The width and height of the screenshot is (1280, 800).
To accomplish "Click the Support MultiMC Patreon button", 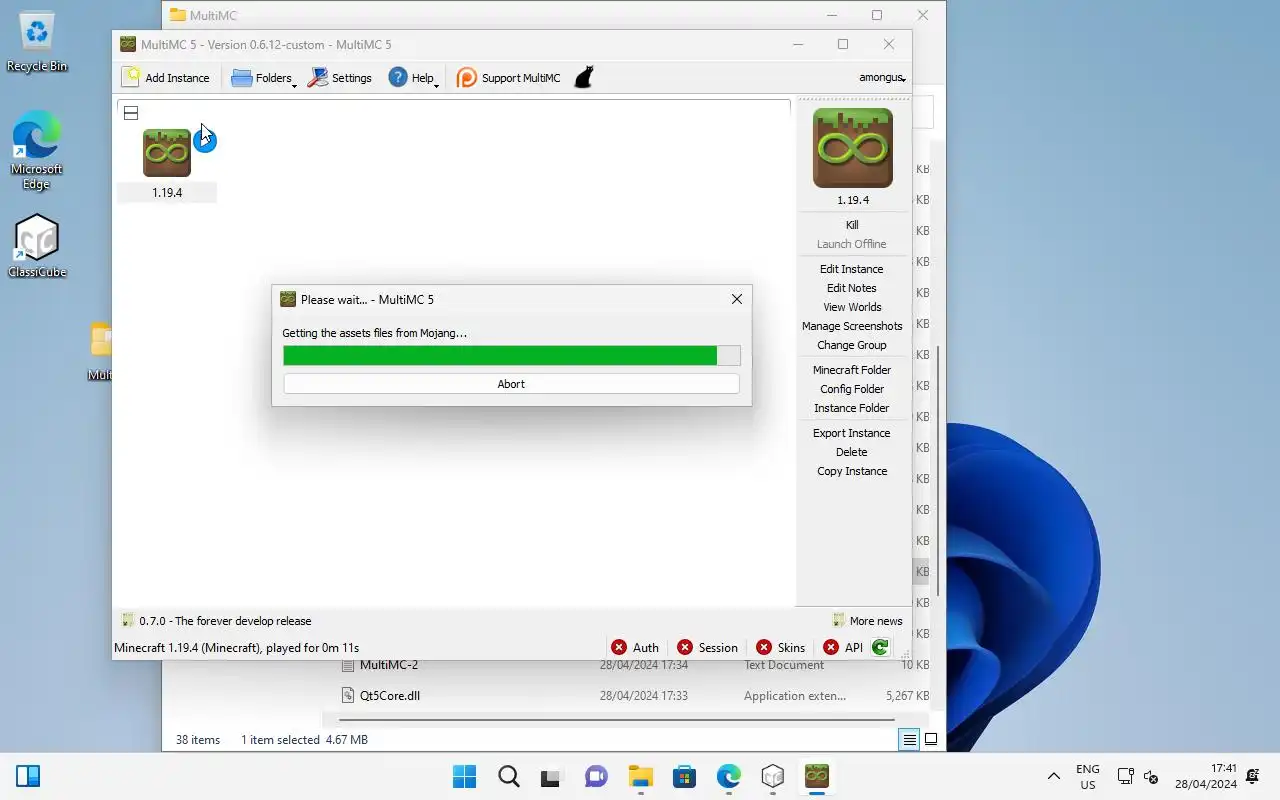I will (509, 78).
